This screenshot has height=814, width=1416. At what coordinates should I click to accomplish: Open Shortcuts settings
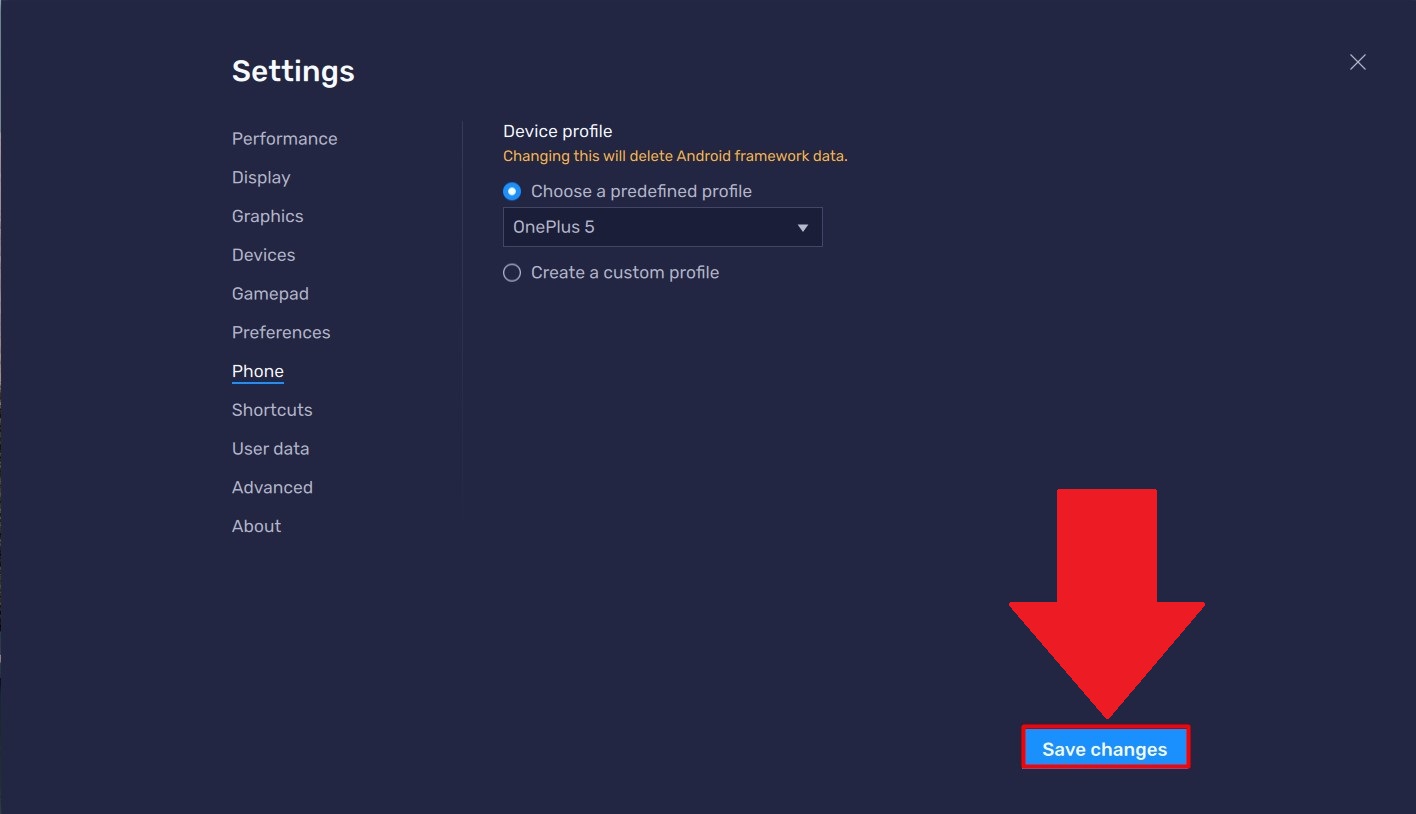(272, 410)
